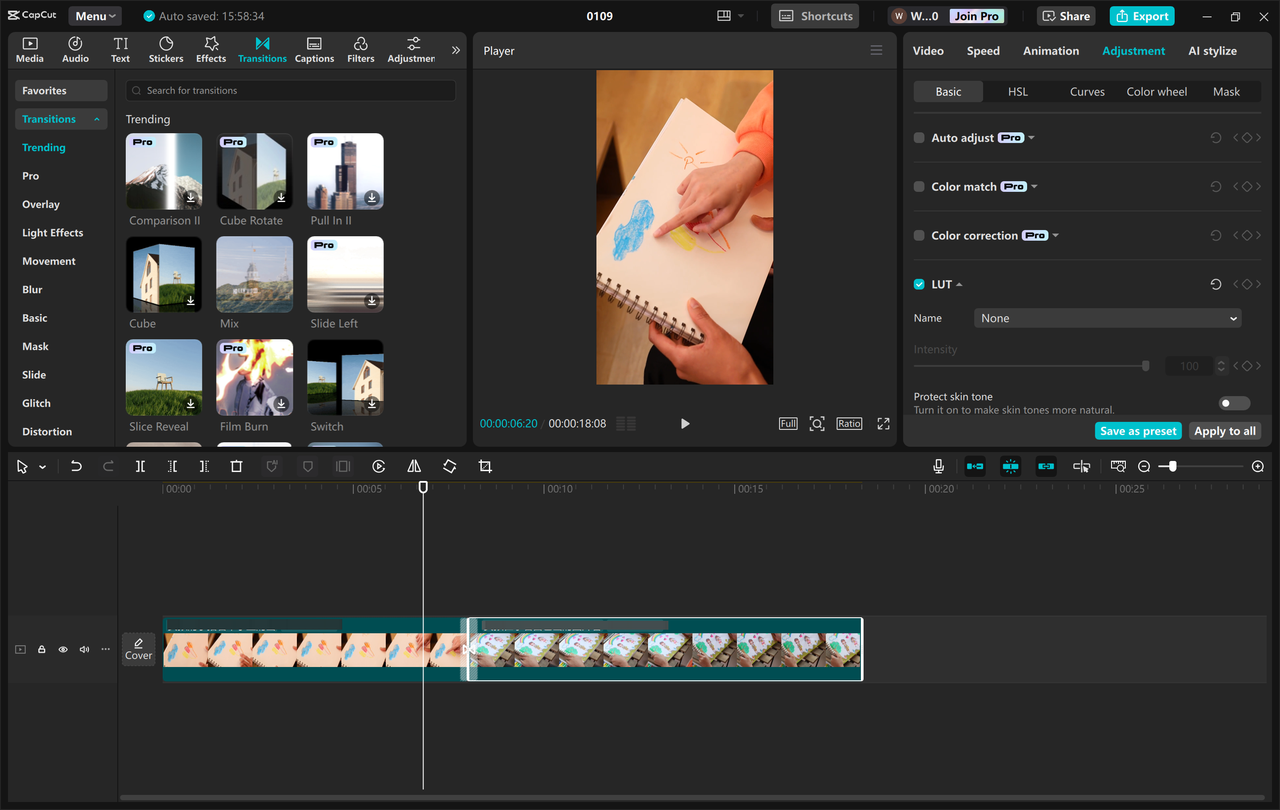Uncheck the LUT checkbox
Screen dimensions: 1280x810
click(x=918, y=283)
